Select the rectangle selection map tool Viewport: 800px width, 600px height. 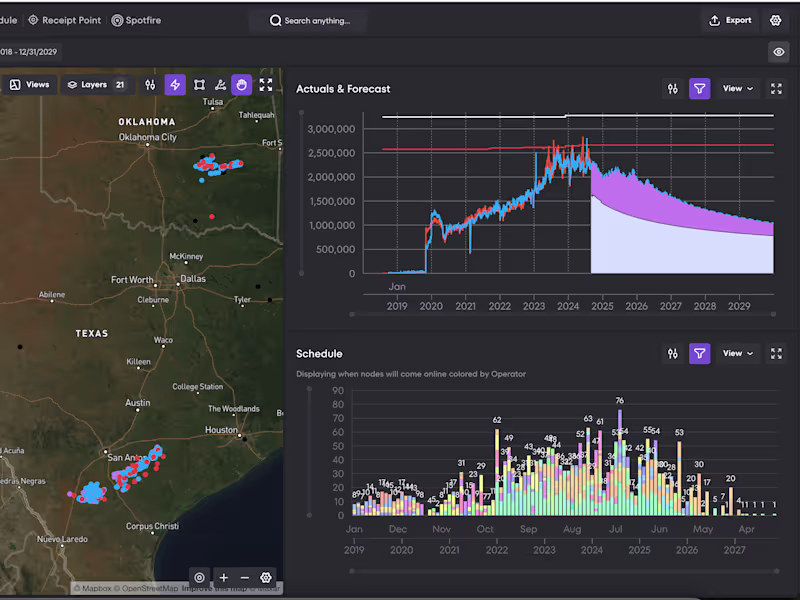tap(199, 85)
